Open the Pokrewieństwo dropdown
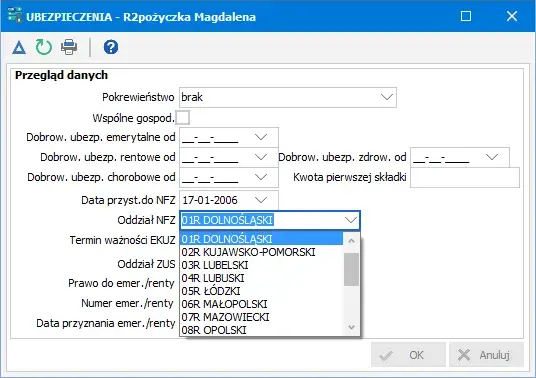 pyautogui.click(x=387, y=97)
